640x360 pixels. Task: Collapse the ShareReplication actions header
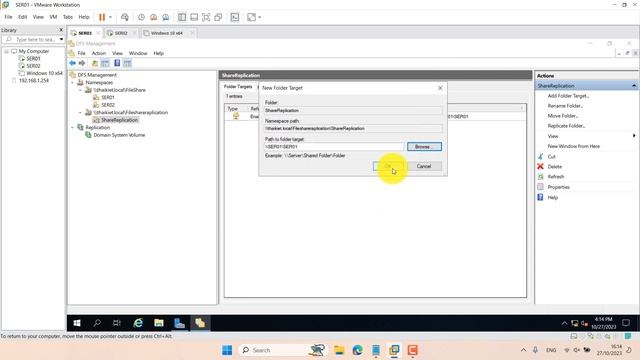(x=634, y=86)
